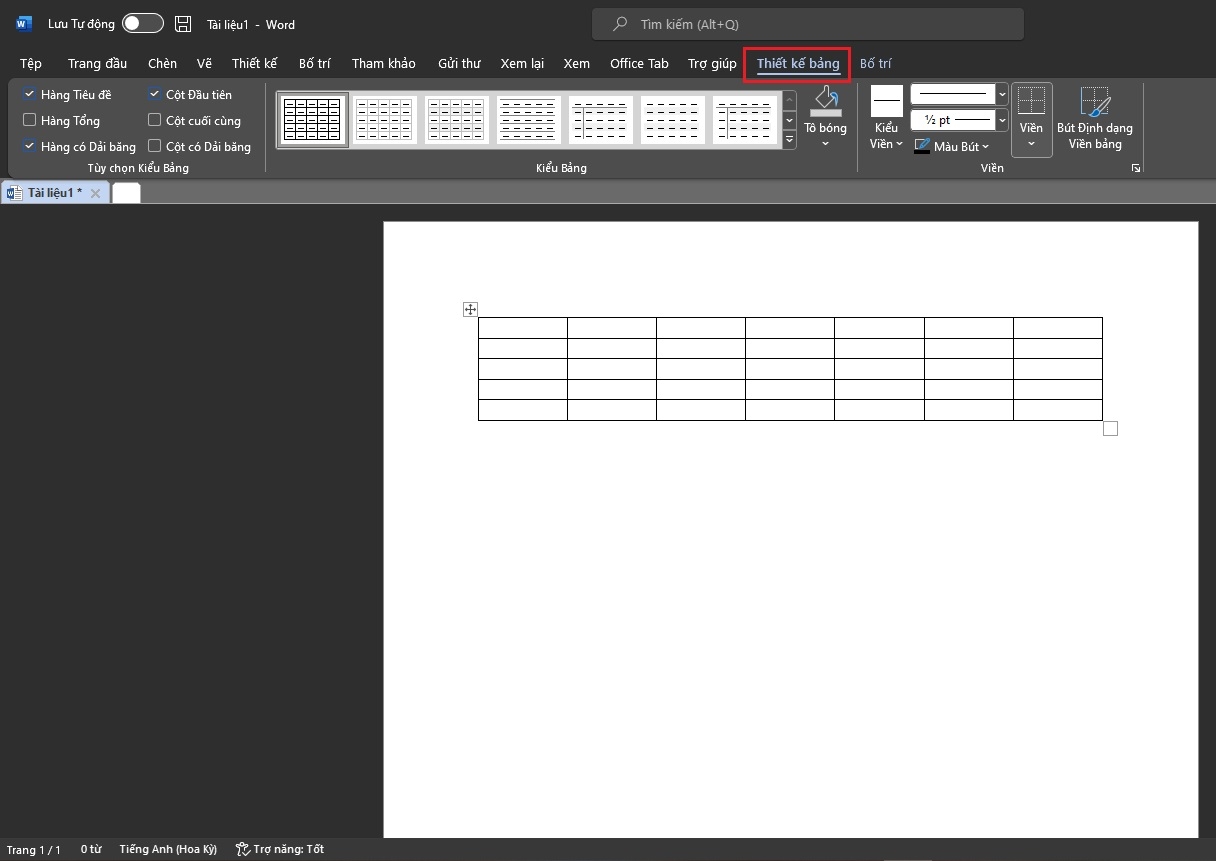
Task: Enable the Hàng Tổng checkbox
Action: 29,121
